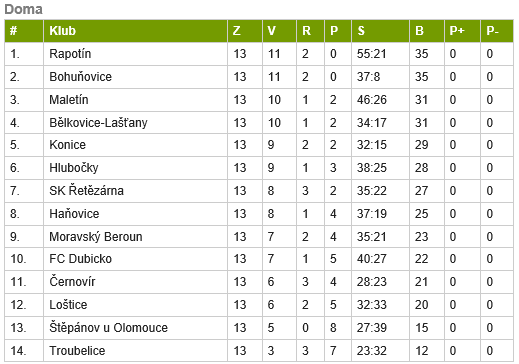Select the Z column header

pyautogui.click(x=236, y=31)
